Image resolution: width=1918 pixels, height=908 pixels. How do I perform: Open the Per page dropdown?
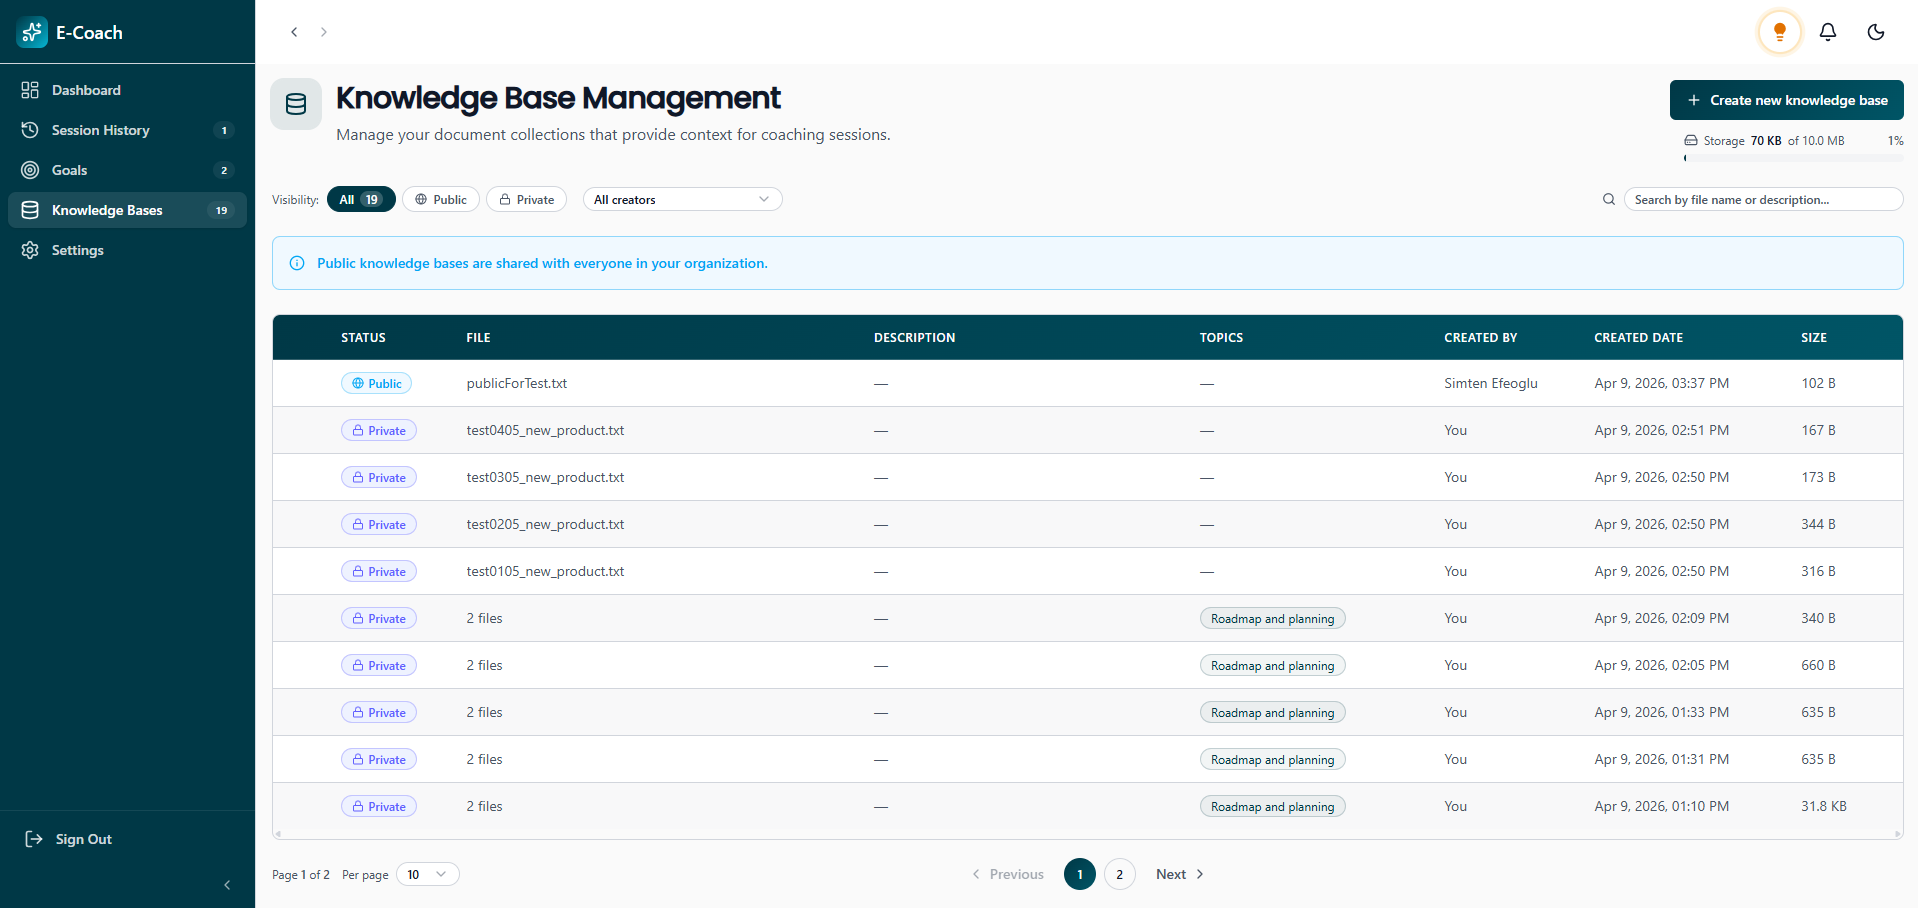click(427, 874)
